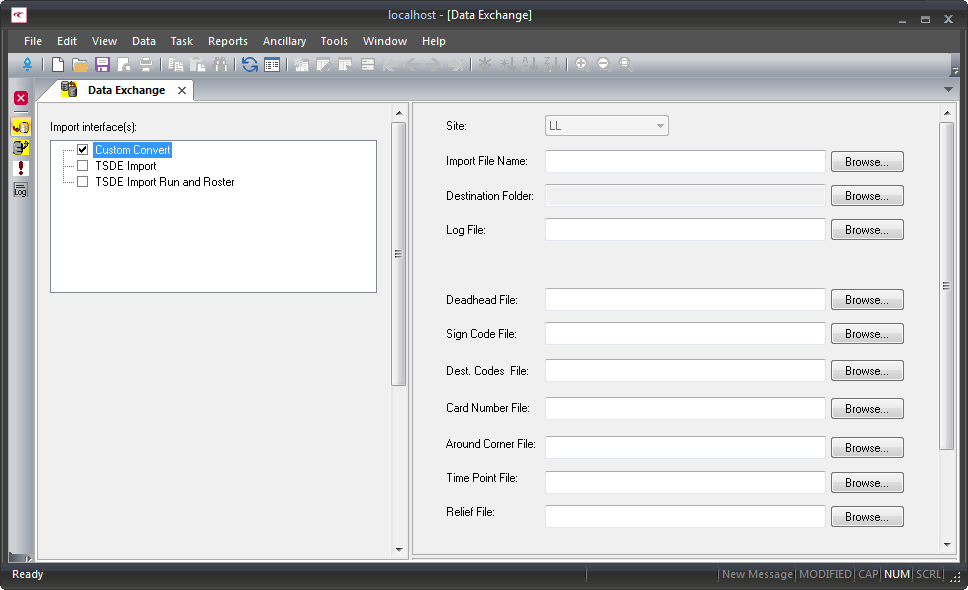The width and height of the screenshot is (968, 590).
Task: Enable the TSDE Import checkbox
Action: (82, 166)
